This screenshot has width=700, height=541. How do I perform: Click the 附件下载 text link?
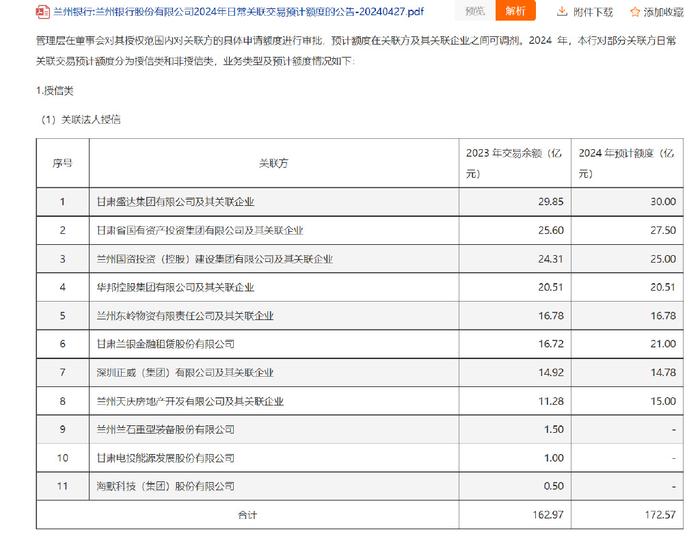tap(593, 12)
